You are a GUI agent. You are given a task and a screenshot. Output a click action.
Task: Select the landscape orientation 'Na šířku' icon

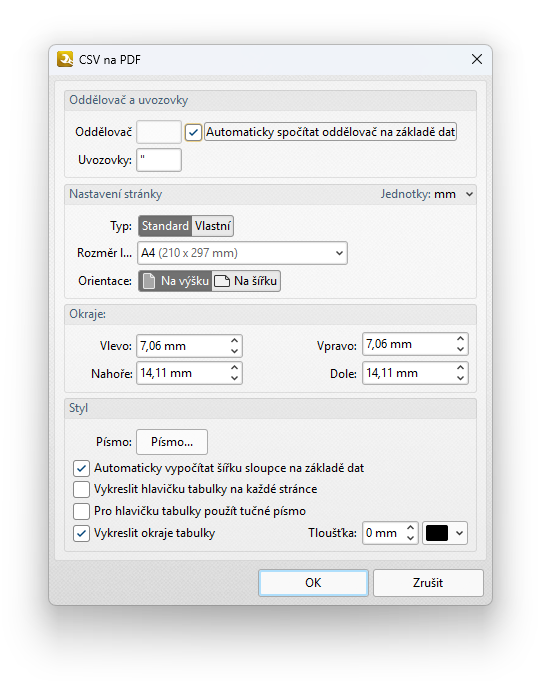coord(222,281)
